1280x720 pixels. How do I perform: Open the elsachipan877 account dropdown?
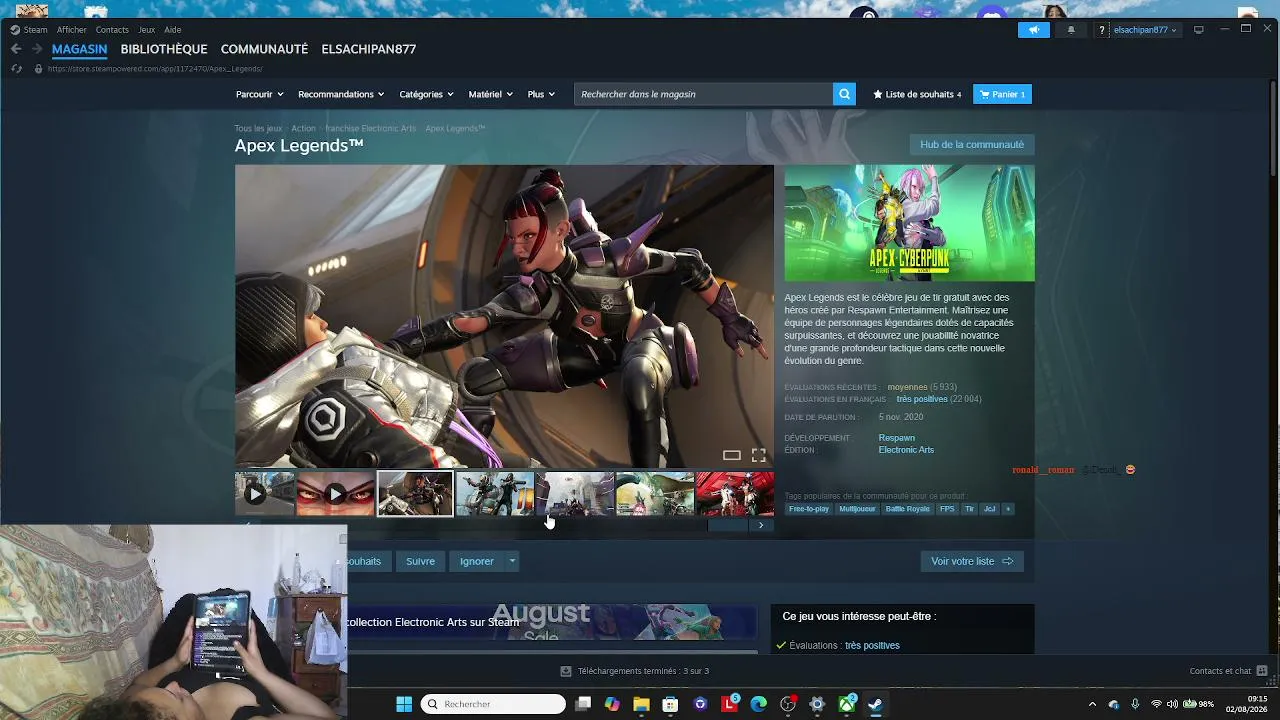(1145, 30)
